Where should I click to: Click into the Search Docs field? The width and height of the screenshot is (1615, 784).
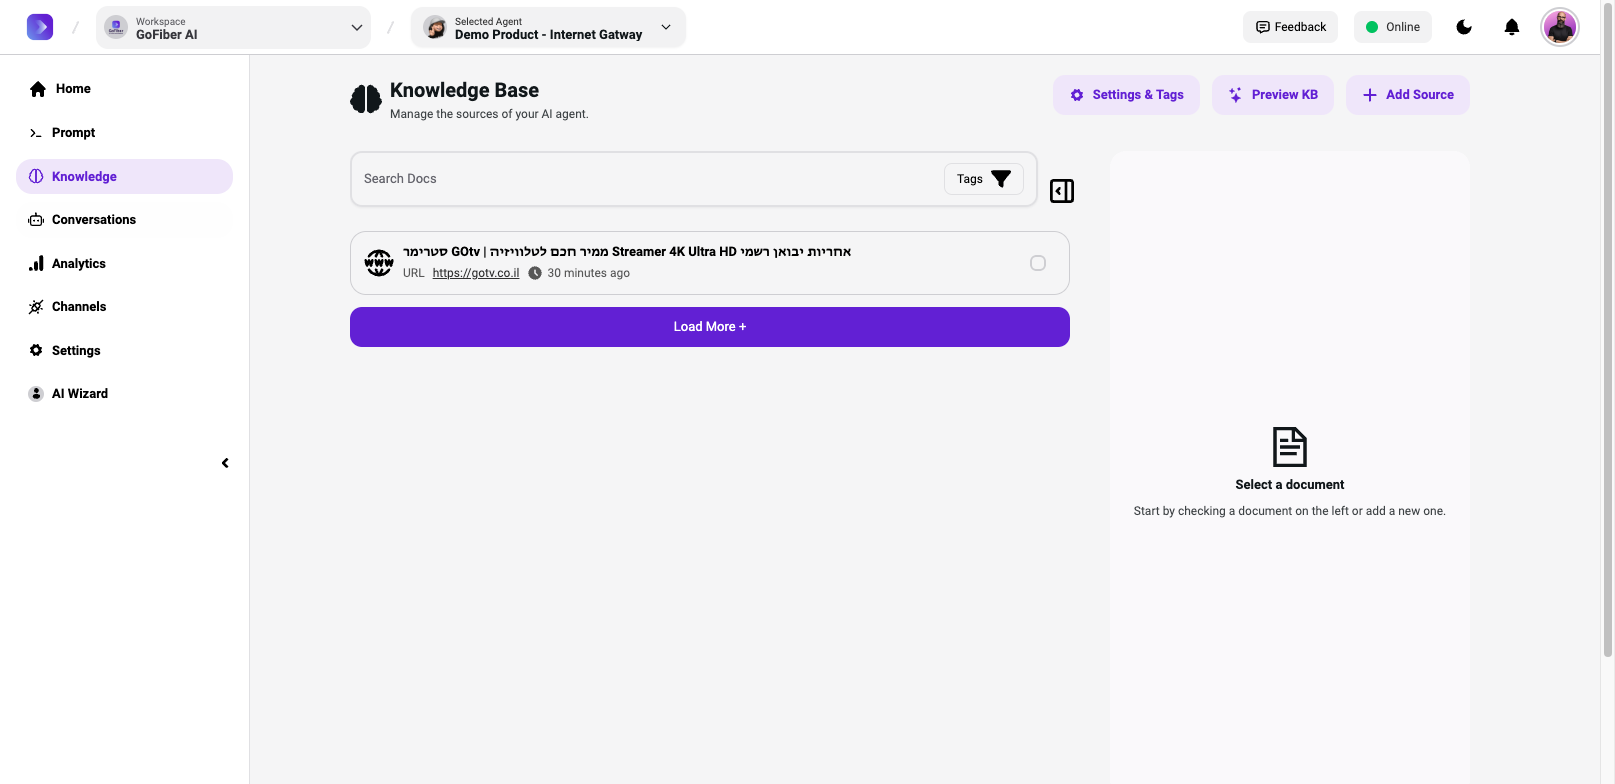(x=640, y=179)
